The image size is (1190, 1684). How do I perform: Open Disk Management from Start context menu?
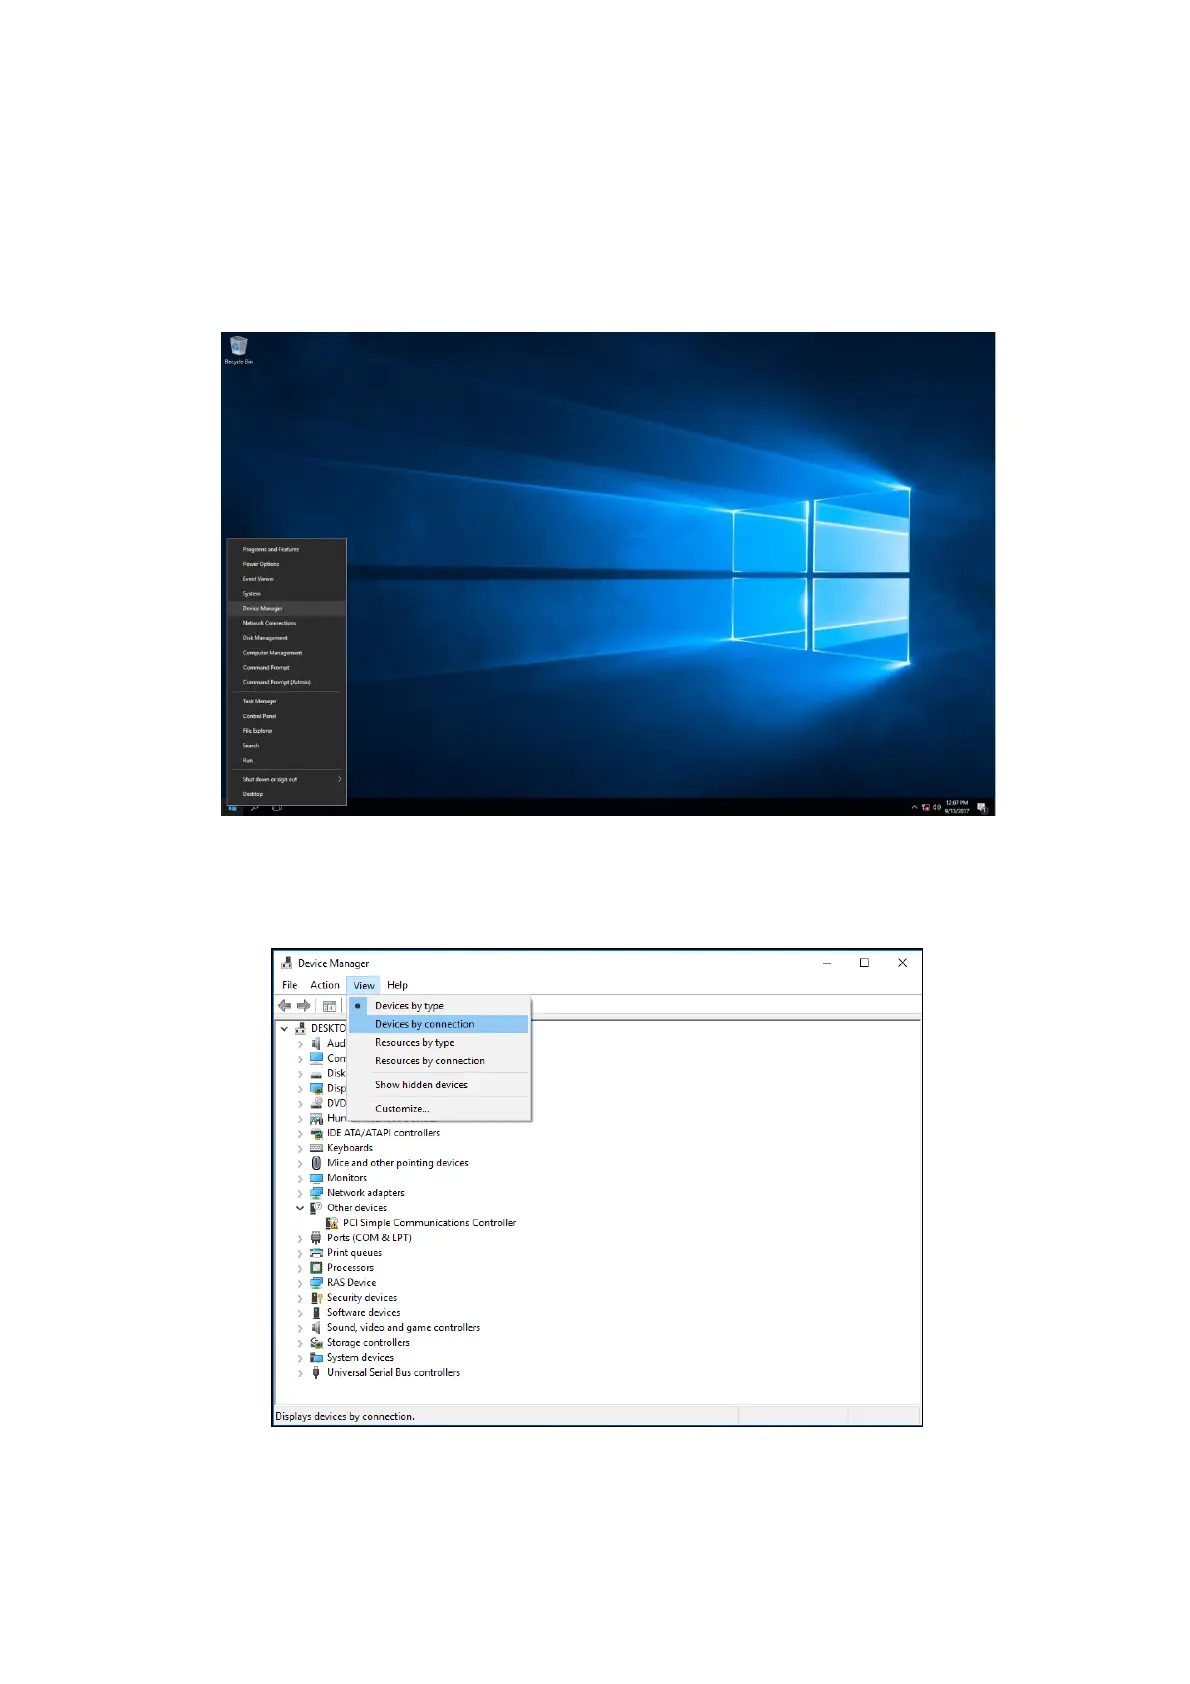point(287,638)
